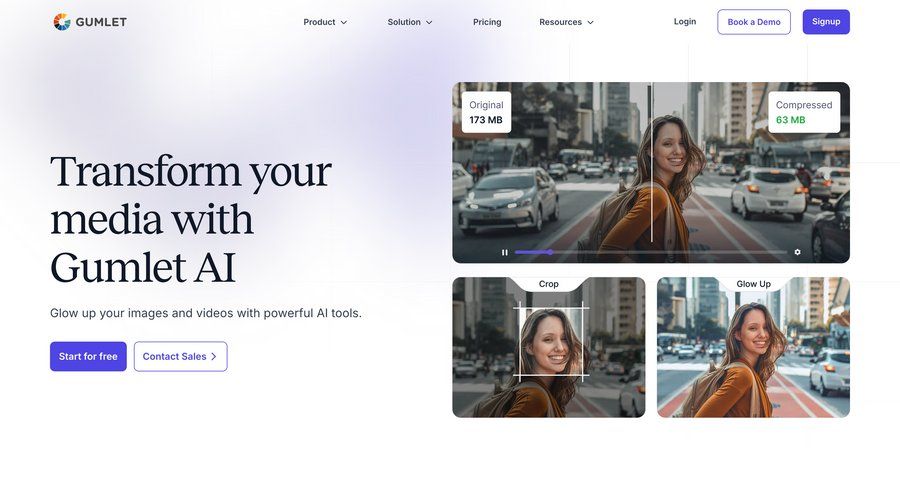Screen dimensions: 900x484
Task: Click the Compressed 63 MB label
Action: pyautogui.click(x=804, y=113)
